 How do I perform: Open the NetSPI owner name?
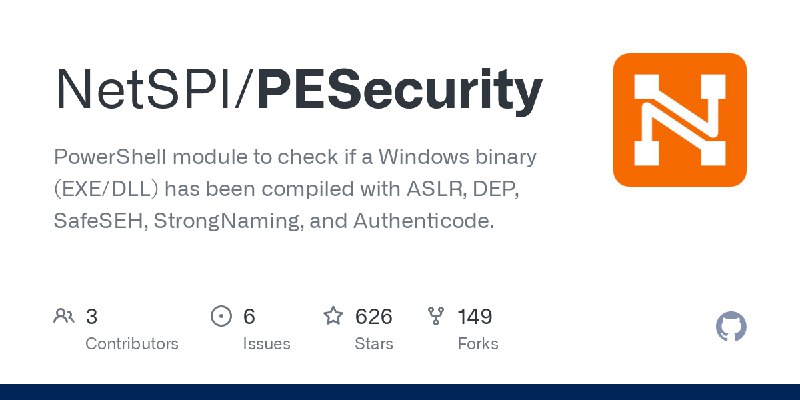[143, 89]
